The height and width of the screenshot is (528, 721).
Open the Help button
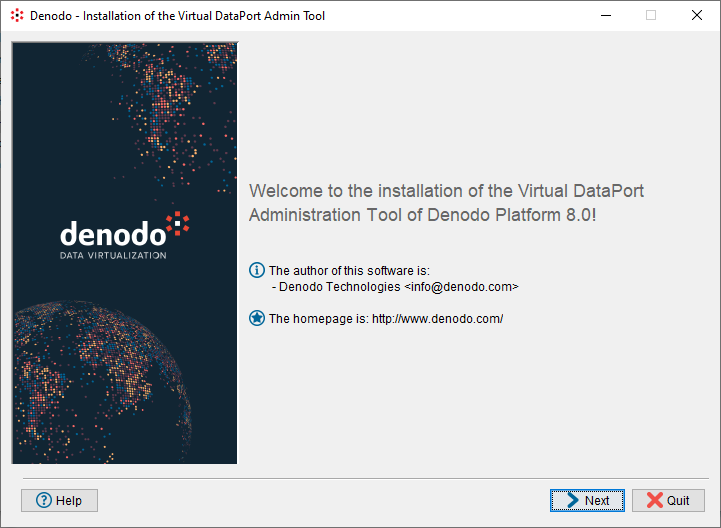59,500
